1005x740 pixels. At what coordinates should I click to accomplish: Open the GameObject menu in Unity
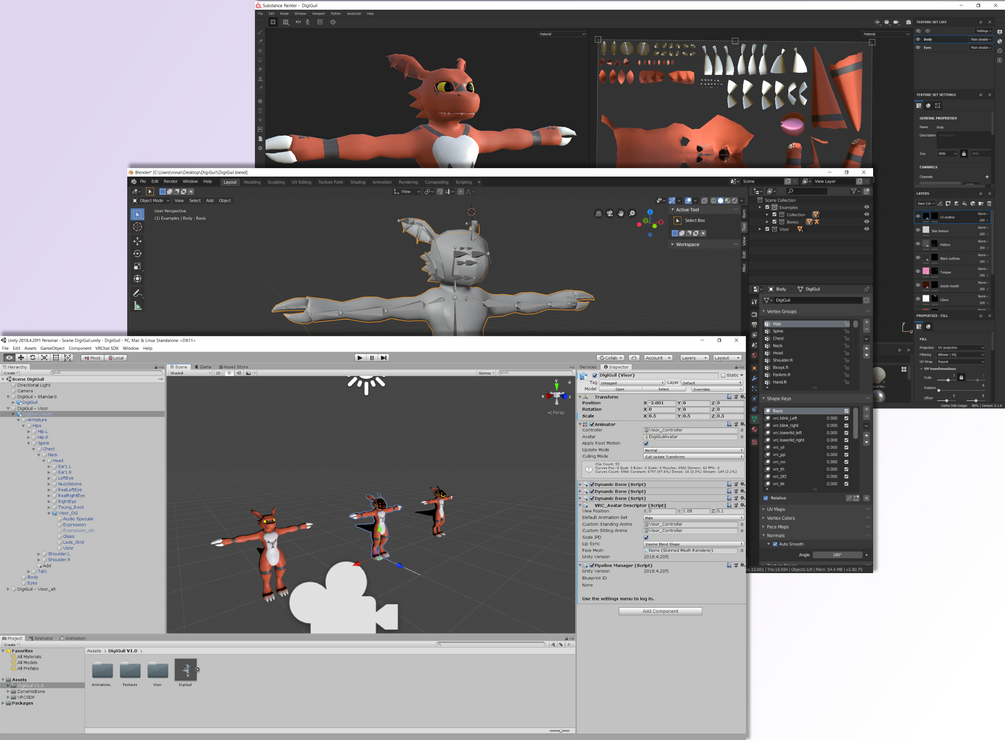click(x=53, y=349)
